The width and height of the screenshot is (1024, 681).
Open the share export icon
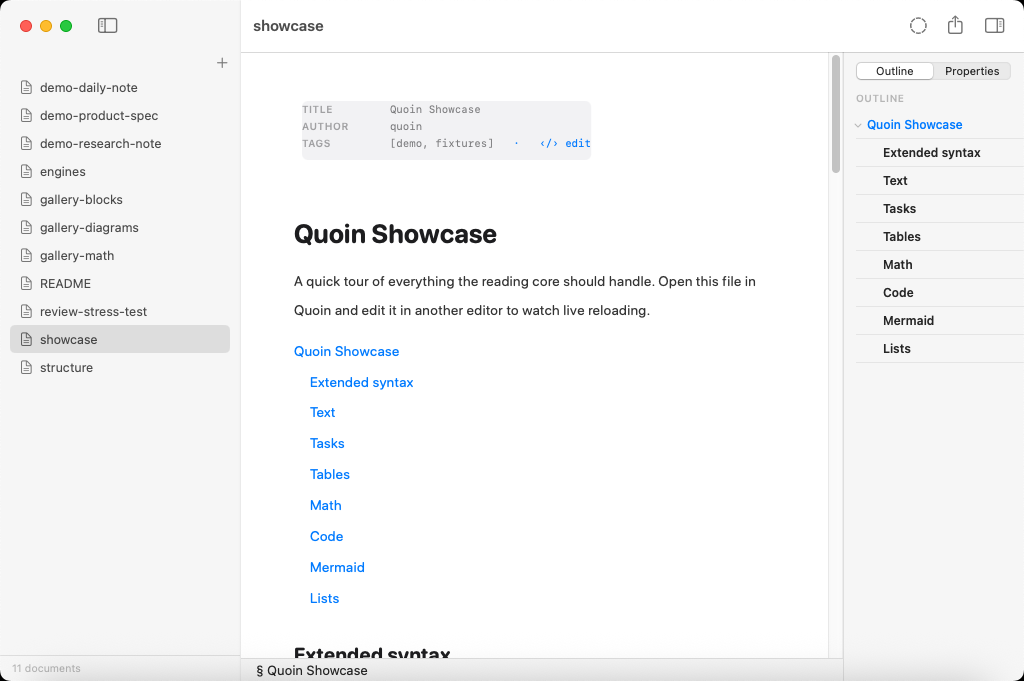pyautogui.click(x=955, y=25)
